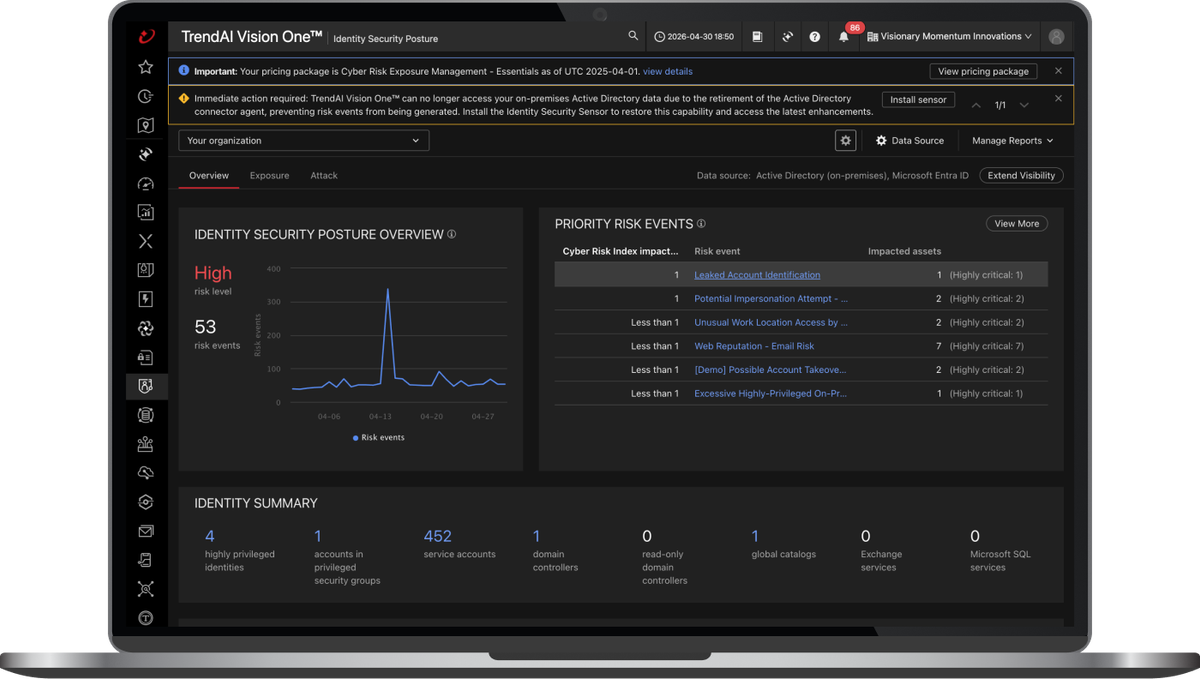The height and width of the screenshot is (679, 1200).
Task: Open Web Reputation - Email Risk event
Action: tap(754, 346)
